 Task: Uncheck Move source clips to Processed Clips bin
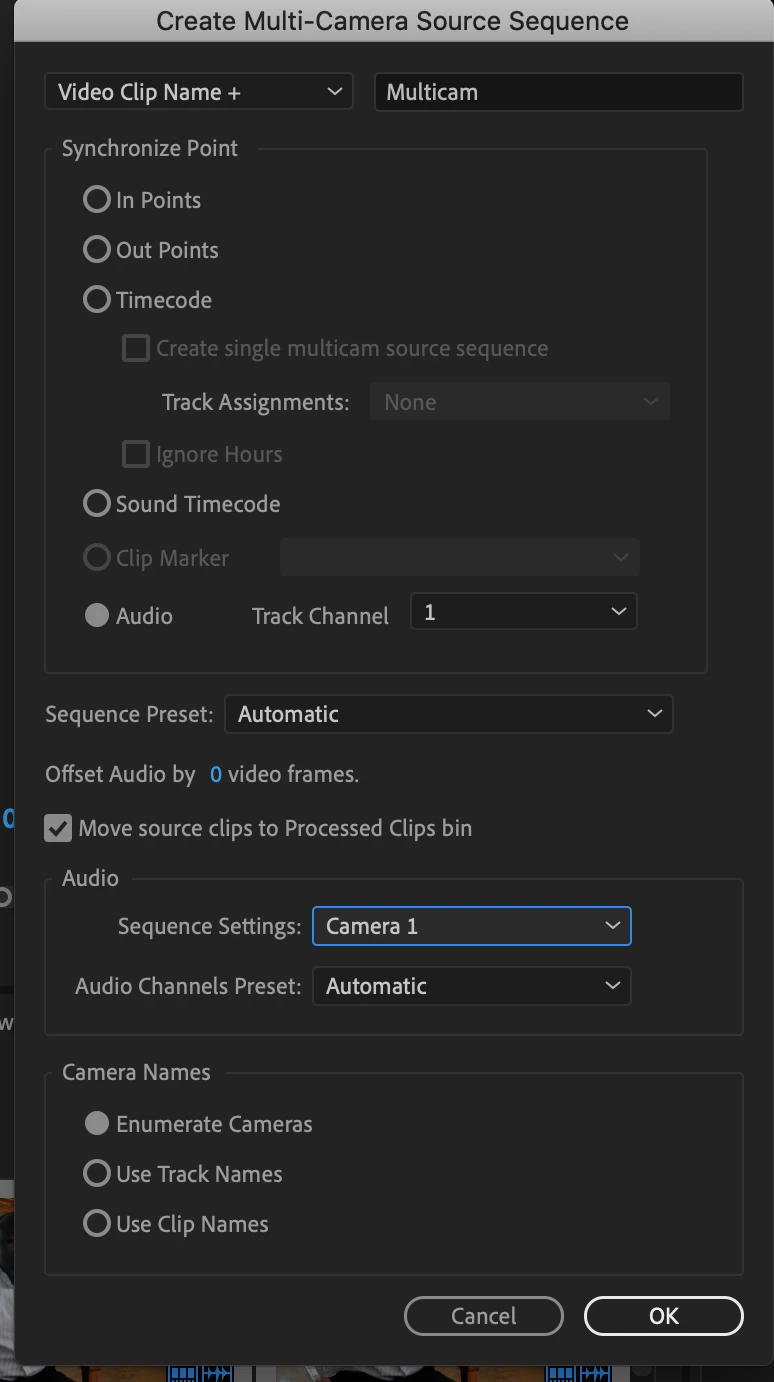(59, 828)
